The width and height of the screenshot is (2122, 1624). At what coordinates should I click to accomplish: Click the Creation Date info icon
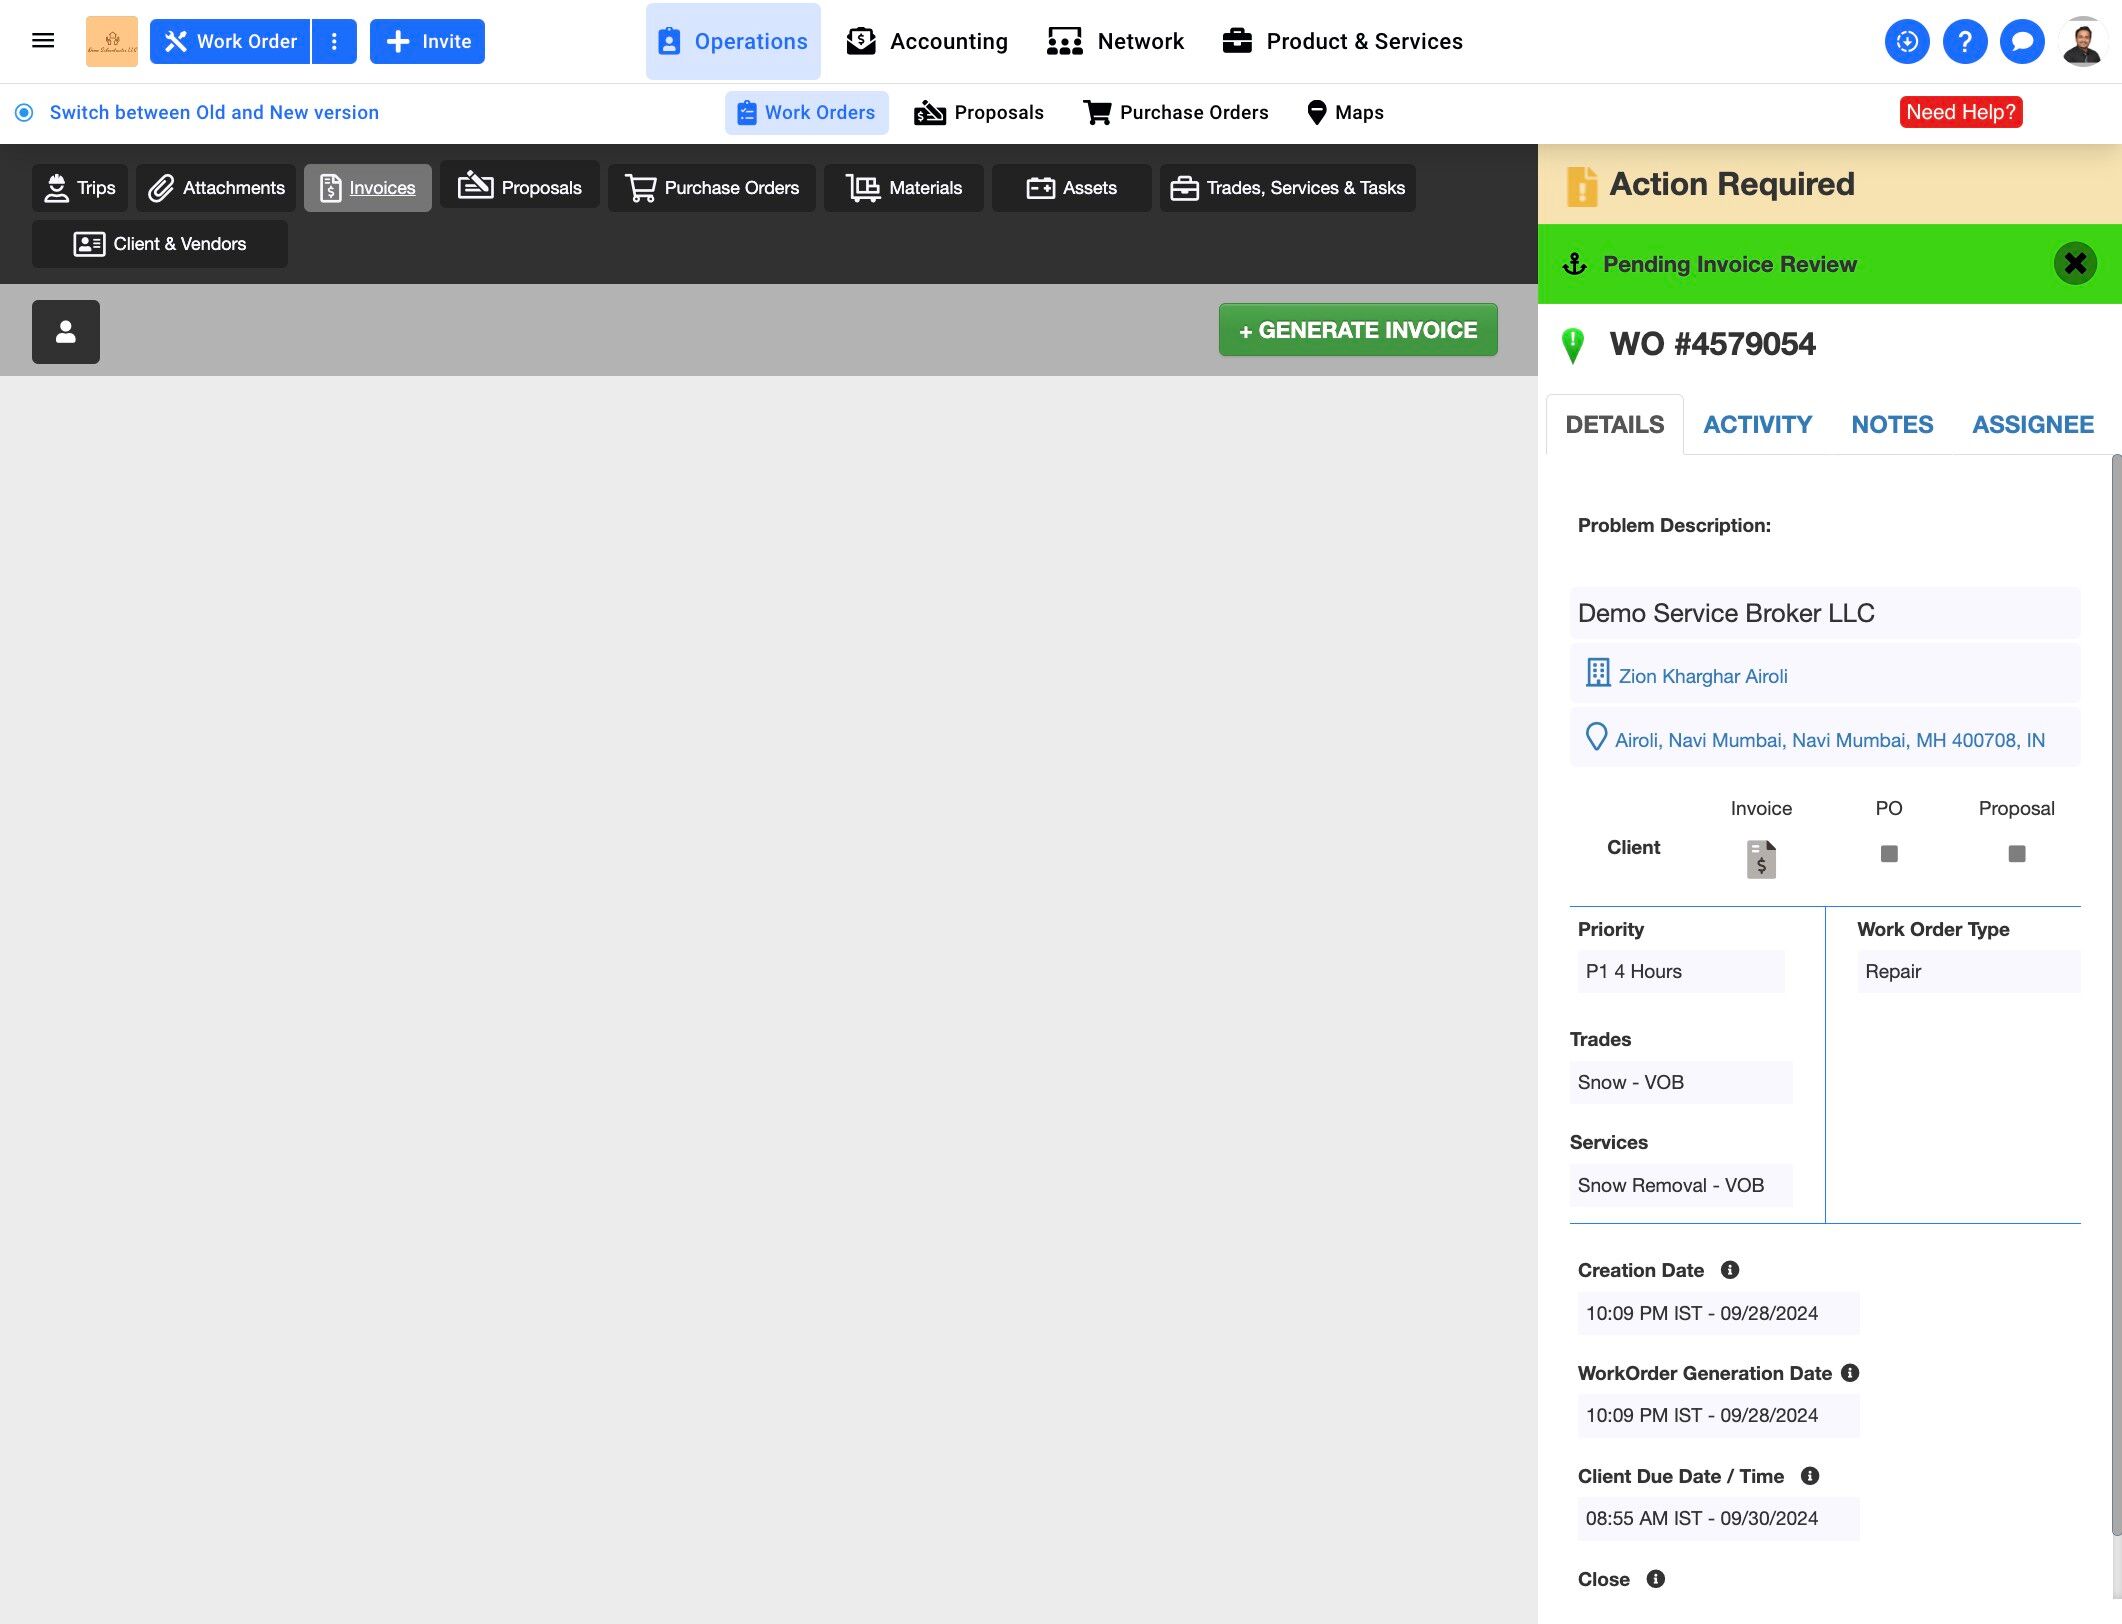(x=1729, y=1270)
